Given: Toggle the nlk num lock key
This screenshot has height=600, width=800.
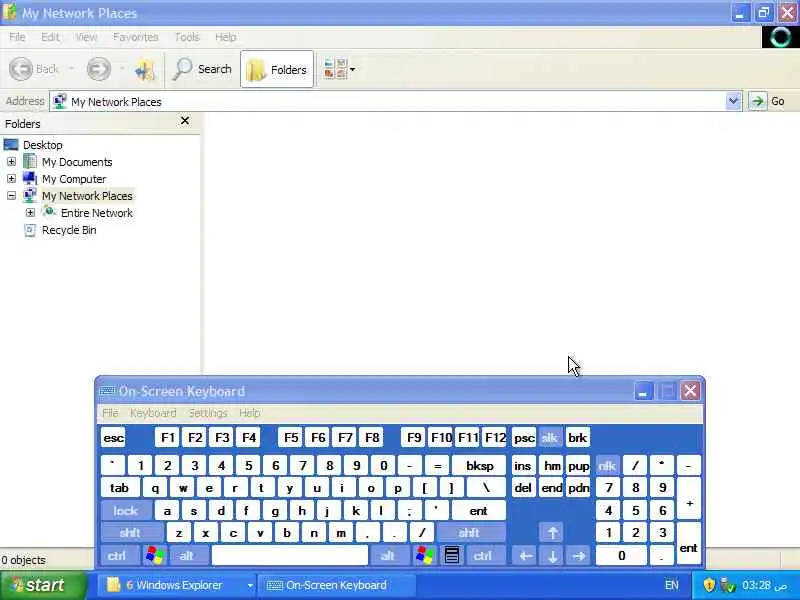Looking at the screenshot, I should 607,466.
